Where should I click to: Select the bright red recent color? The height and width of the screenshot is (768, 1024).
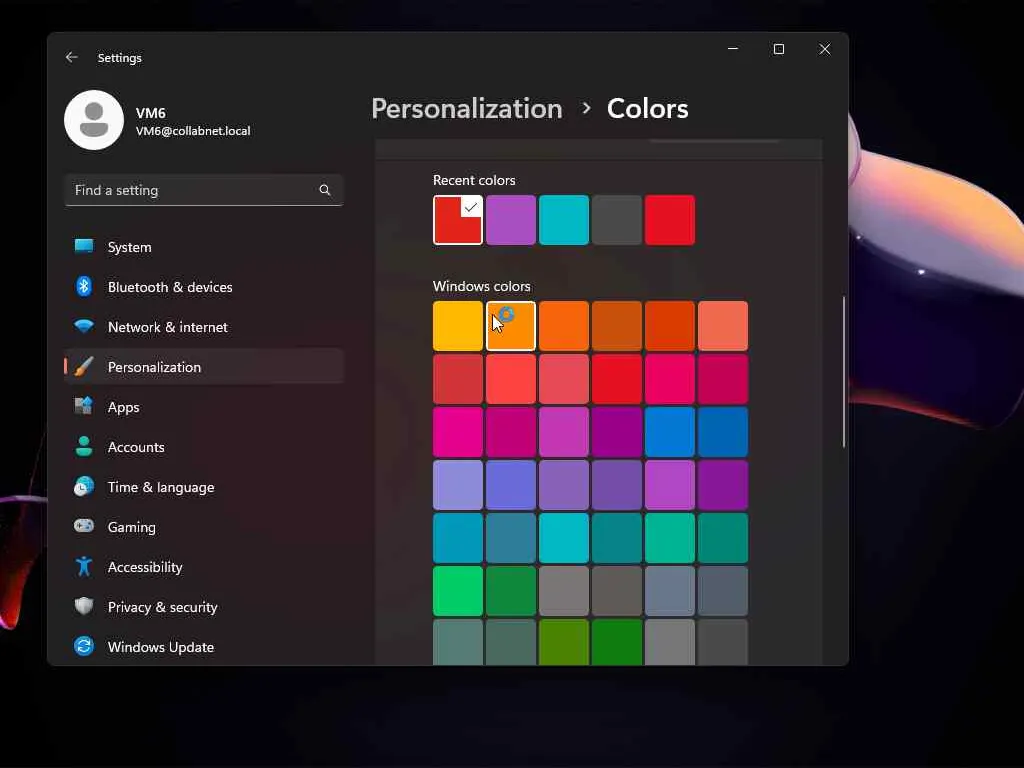[669, 220]
